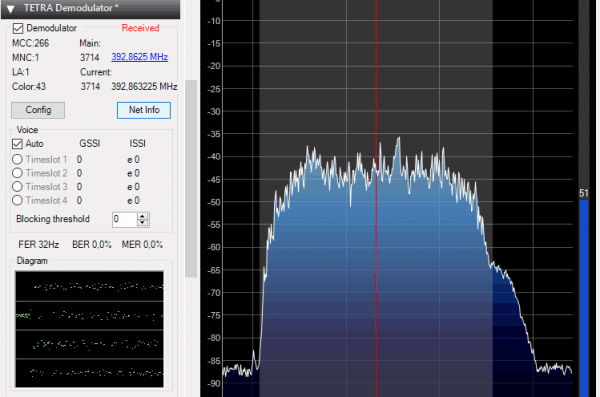Increase Blocking threshold with up arrow

[143, 216]
